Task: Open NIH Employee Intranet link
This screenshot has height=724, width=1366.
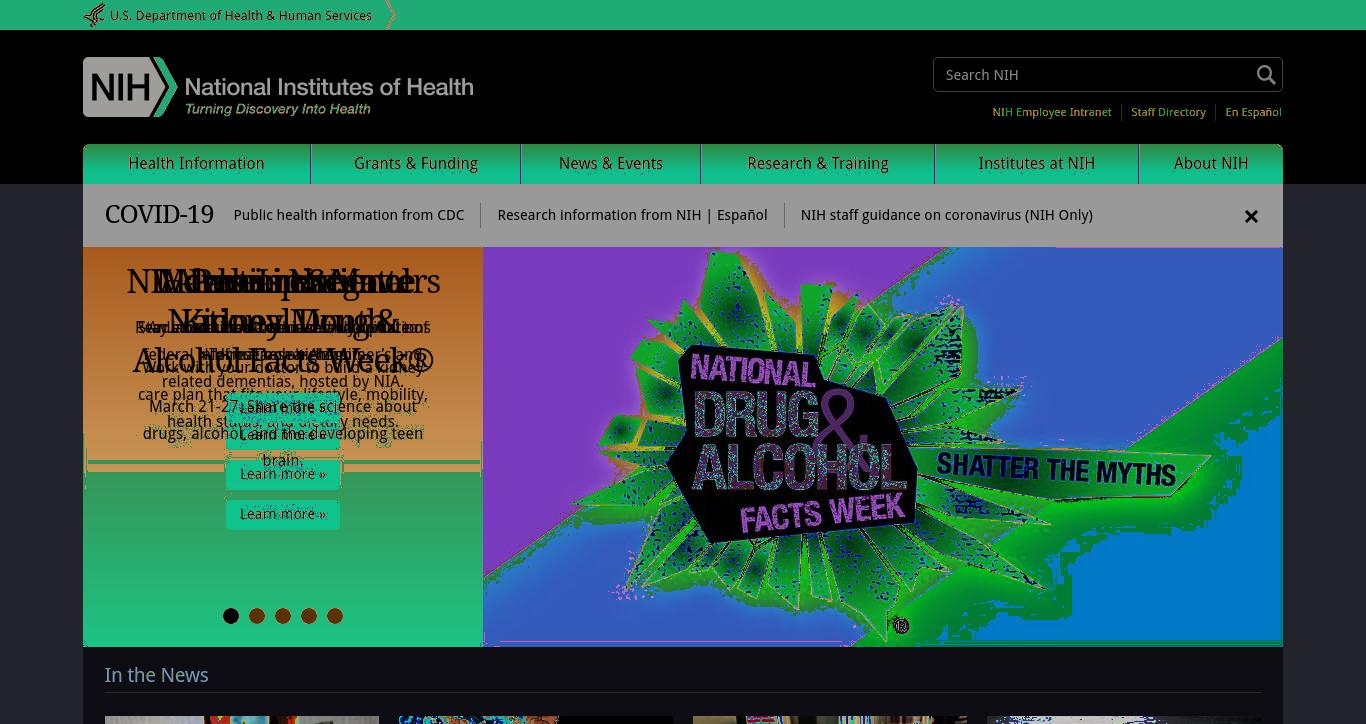Action: [x=1052, y=112]
